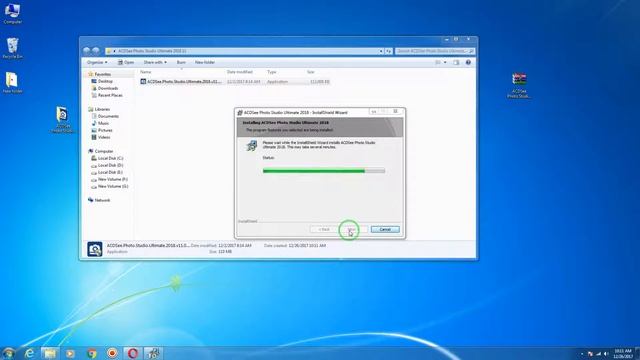
Task: Toggle the preview pane icon
Action: click(x=456, y=62)
